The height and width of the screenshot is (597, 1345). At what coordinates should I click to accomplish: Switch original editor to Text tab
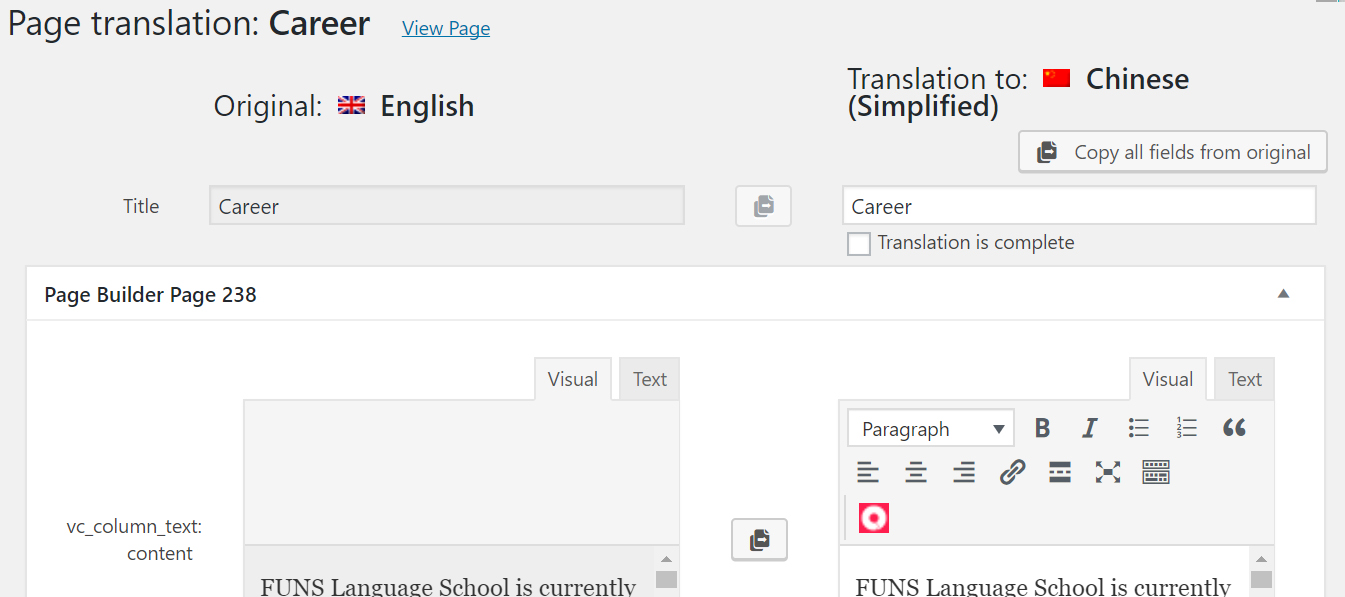649,379
